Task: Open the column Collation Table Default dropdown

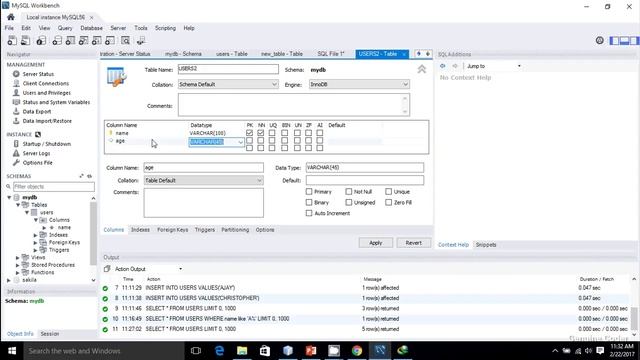Action: click(x=203, y=180)
